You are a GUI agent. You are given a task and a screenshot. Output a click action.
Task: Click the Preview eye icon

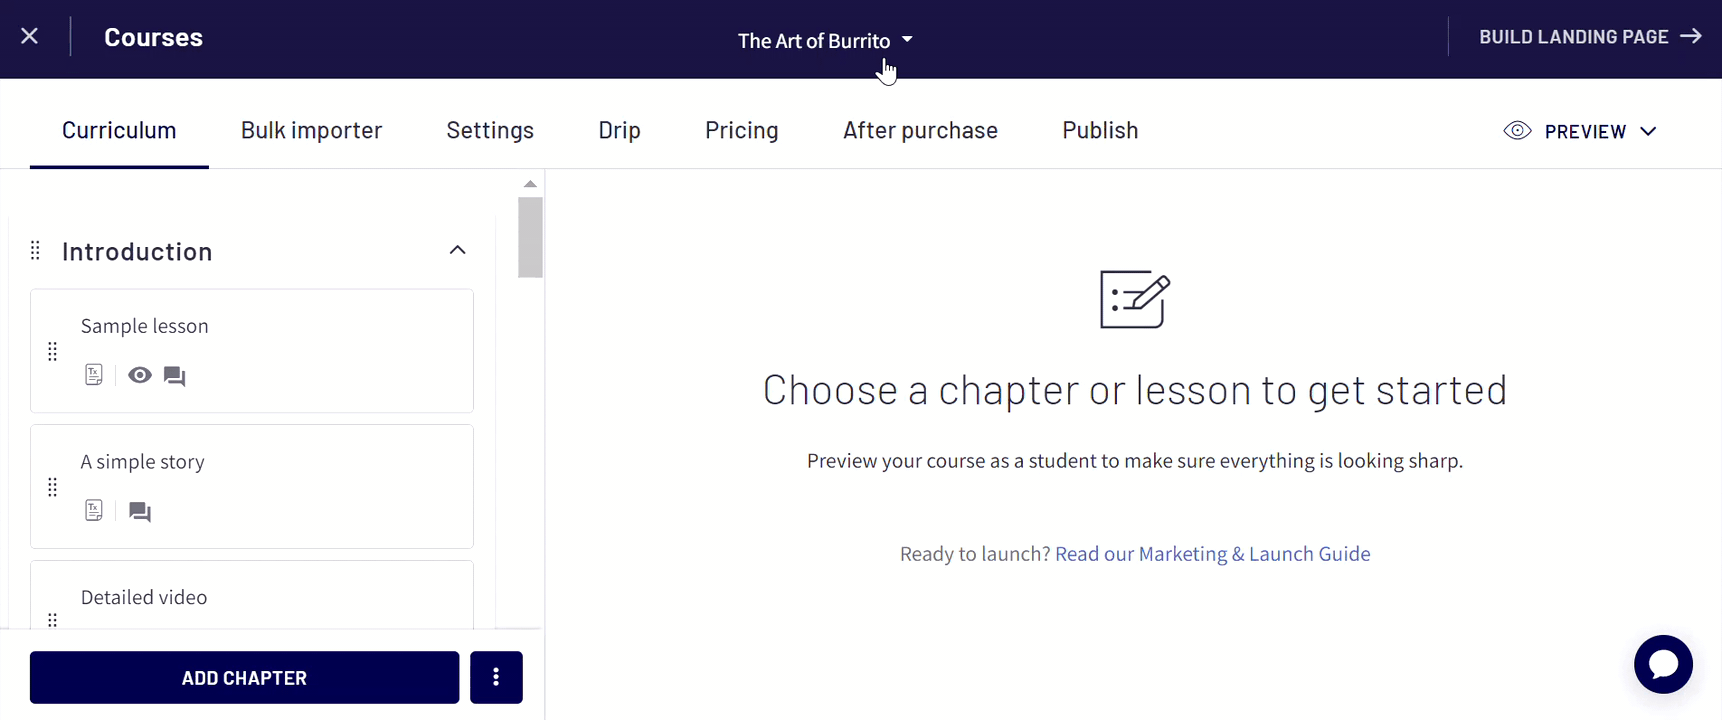[1517, 131]
